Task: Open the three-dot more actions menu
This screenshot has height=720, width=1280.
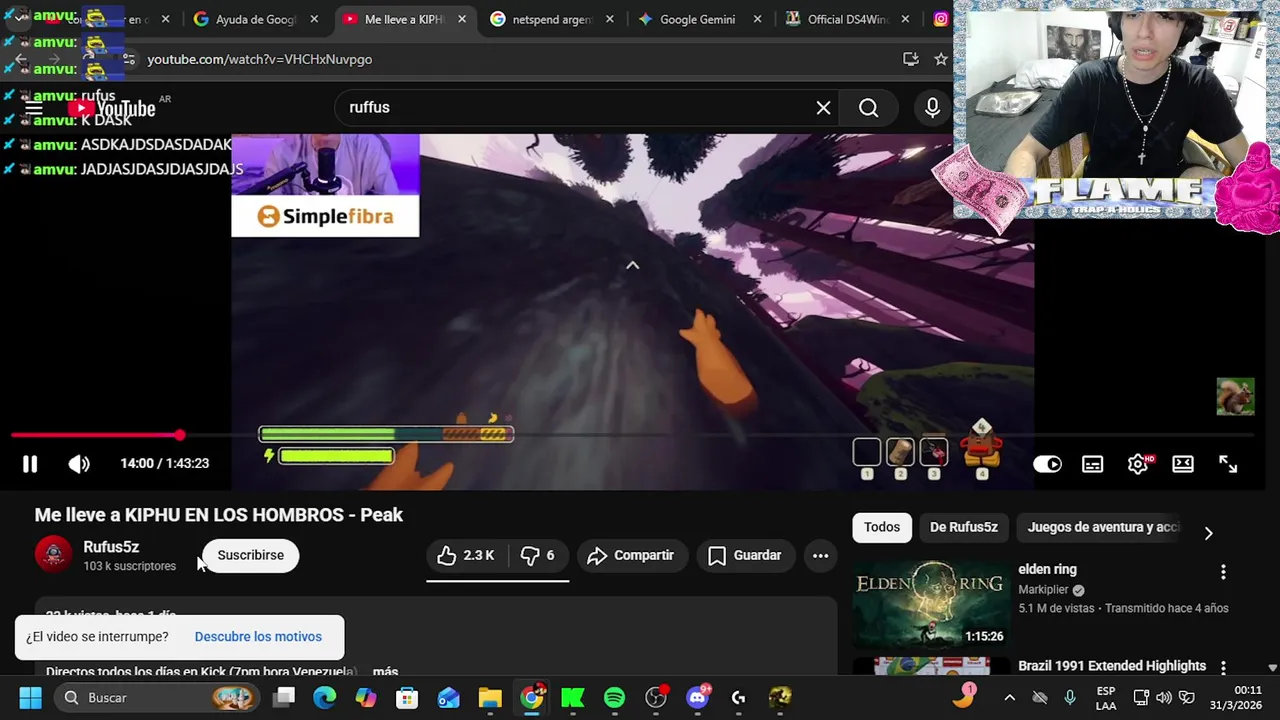Action: coord(820,555)
